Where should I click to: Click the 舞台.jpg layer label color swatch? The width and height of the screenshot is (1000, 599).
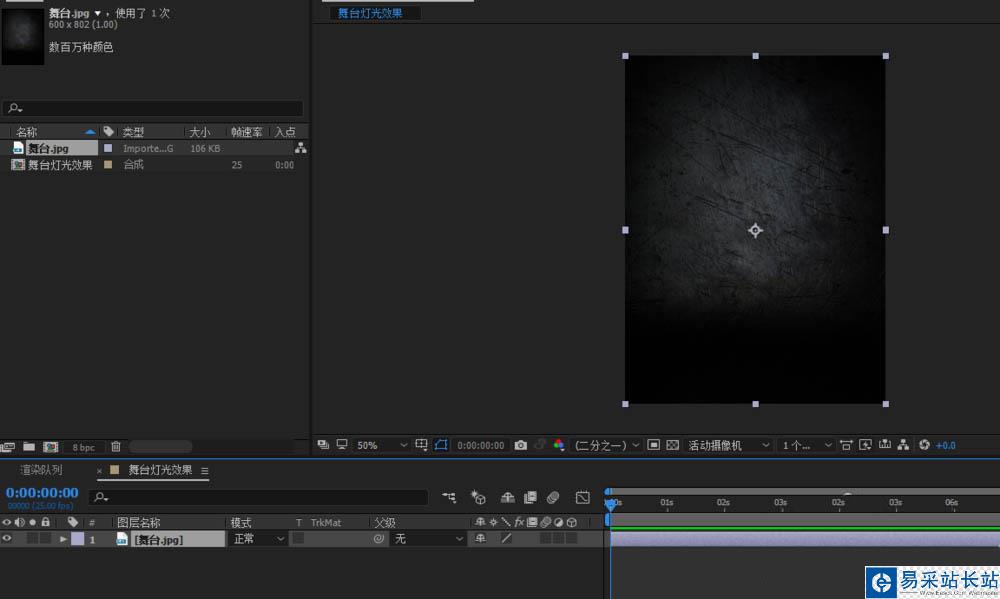tap(78, 539)
